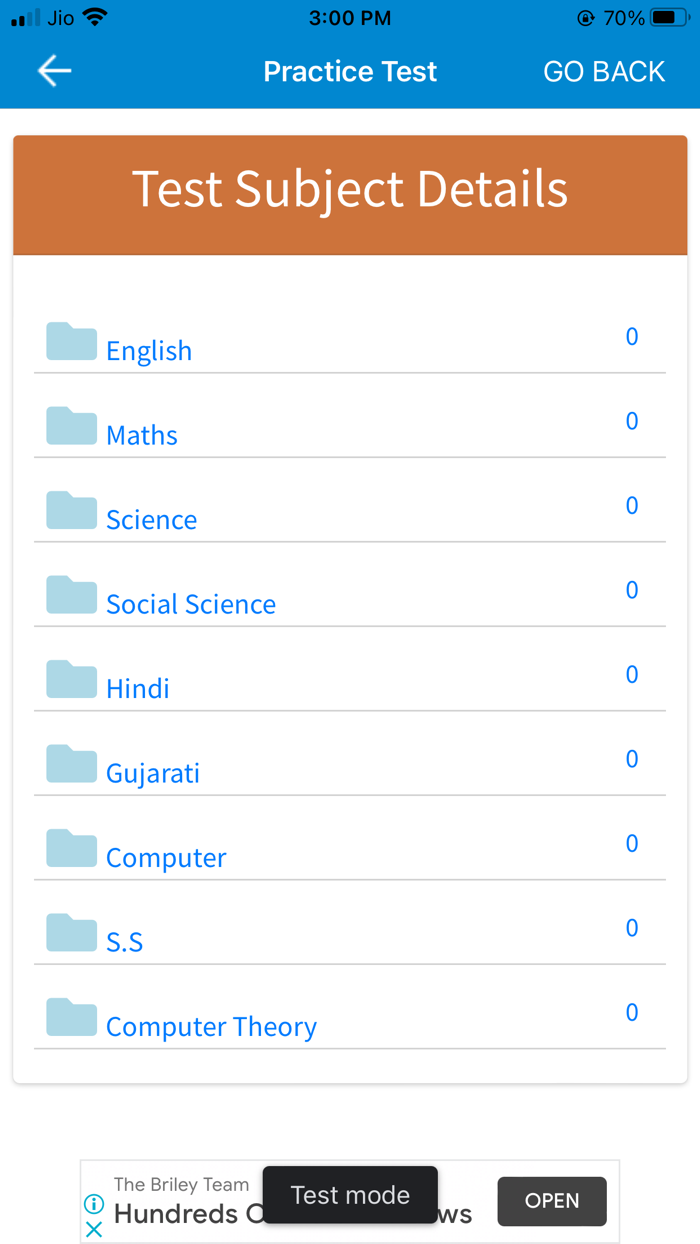Tap the OPEN button on the ad
Viewport: 700px width, 1244px height.
pos(551,1201)
